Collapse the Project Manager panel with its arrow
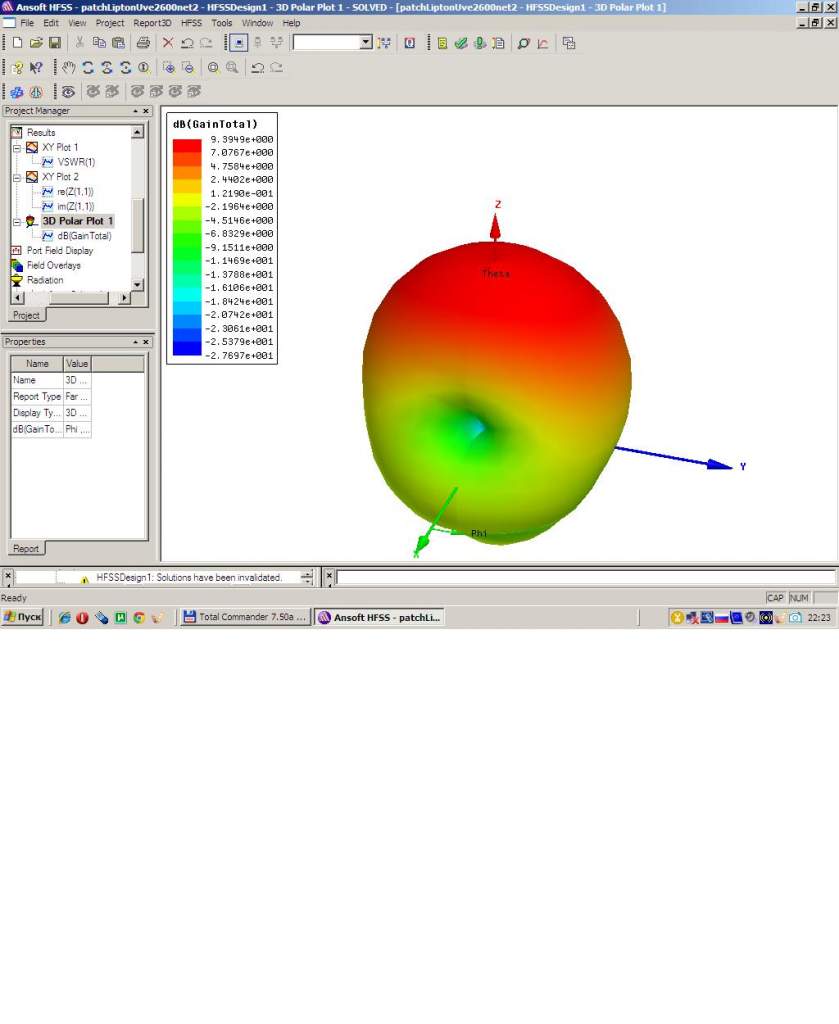The width and height of the screenshot is (839, 1024). coord(135,111)
